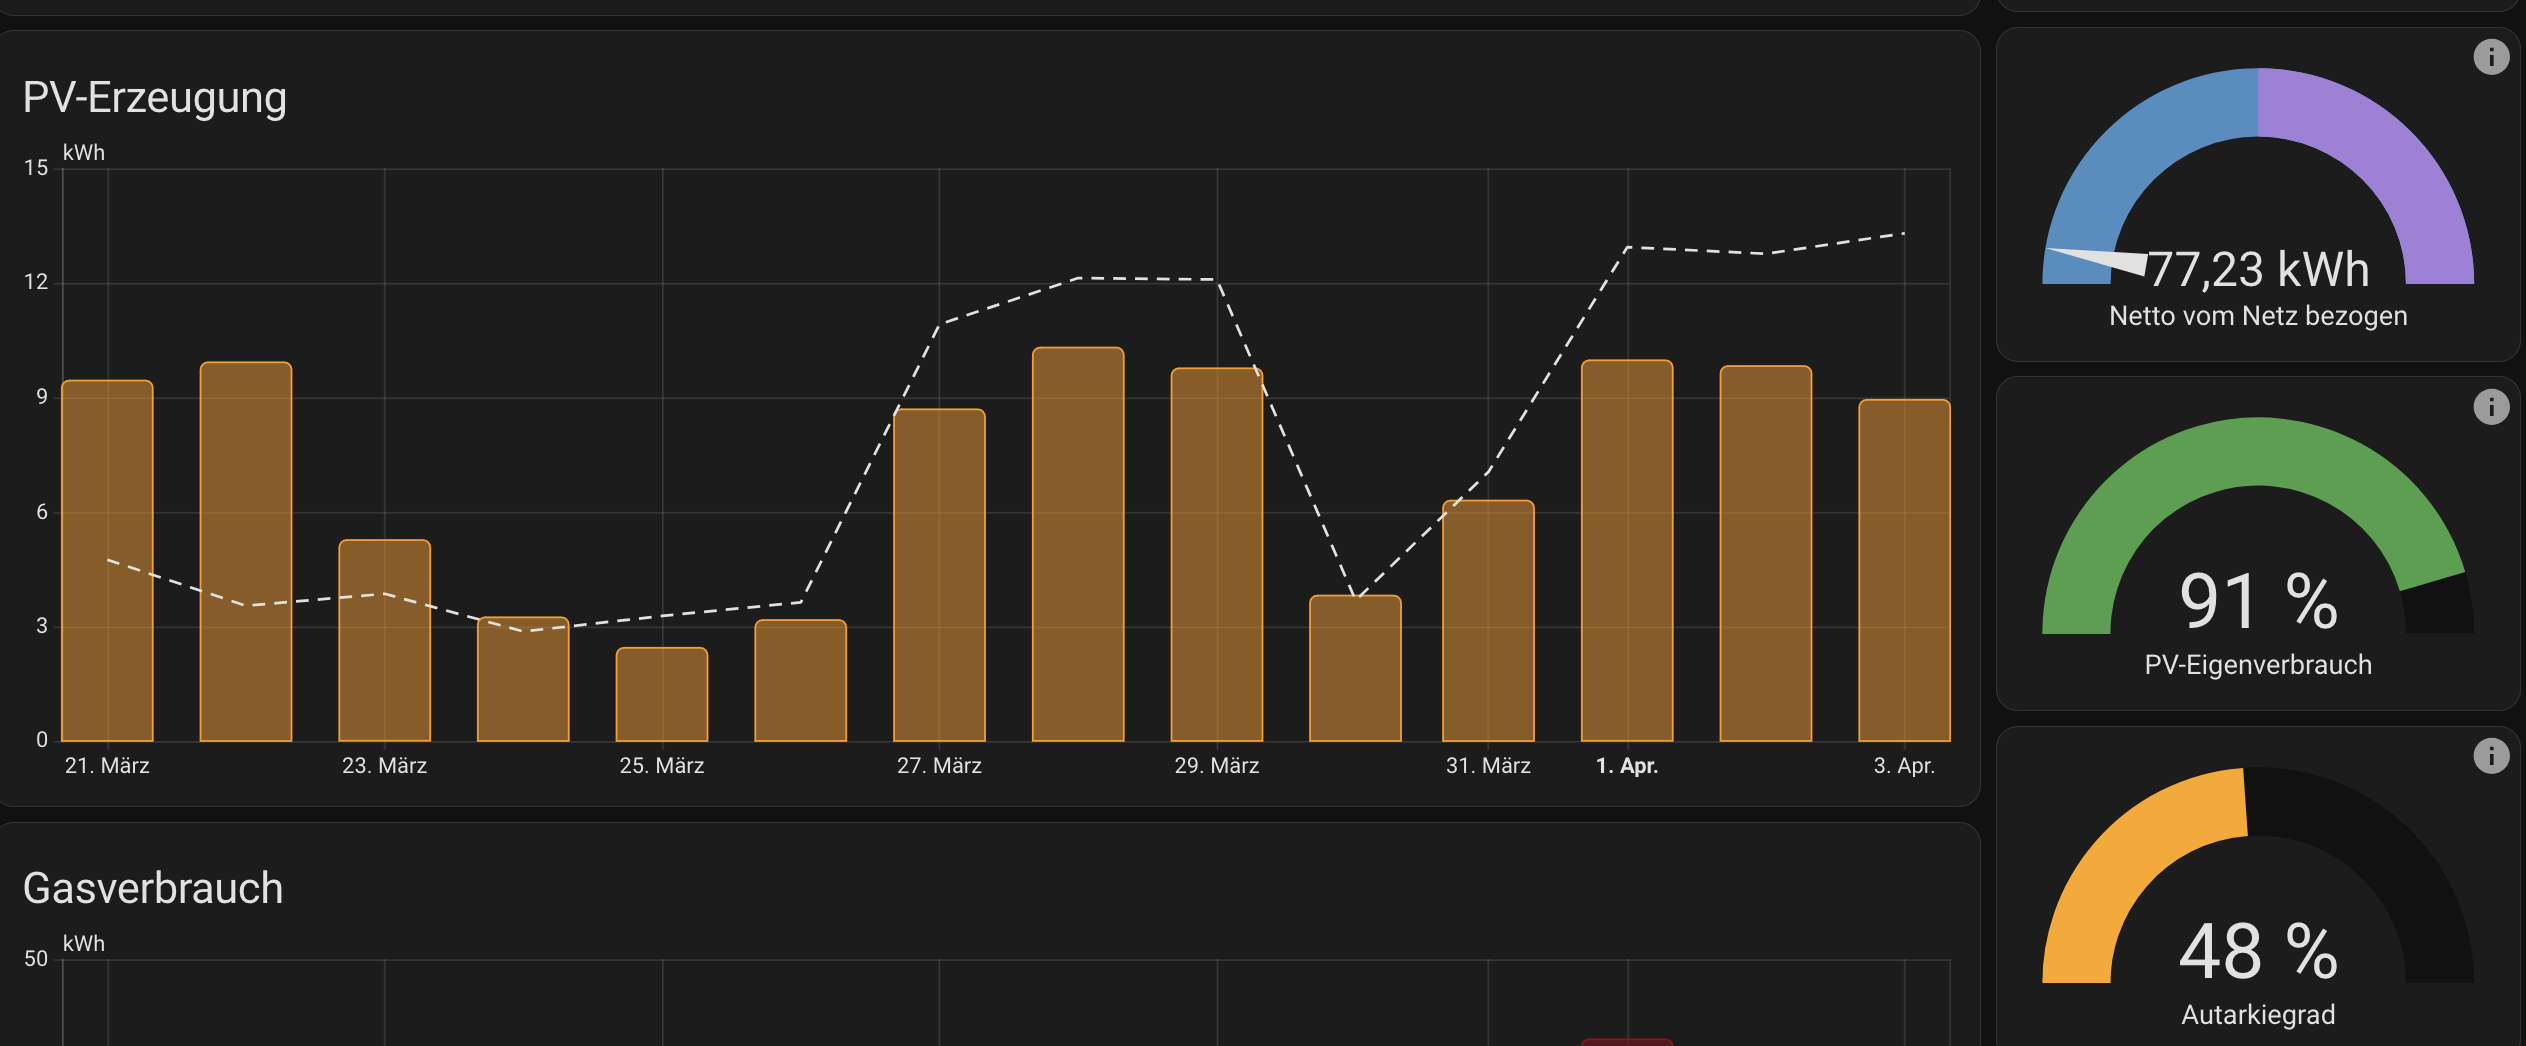This screenshot has width=2526, height=1046.
Task: Click the PV-Eigenverbrauch label
Action: pyautogui.click(x=2258, y=665)
